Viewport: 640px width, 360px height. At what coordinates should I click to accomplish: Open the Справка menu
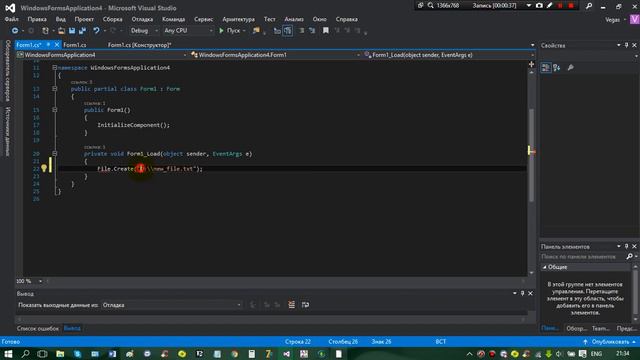[347, 19]
